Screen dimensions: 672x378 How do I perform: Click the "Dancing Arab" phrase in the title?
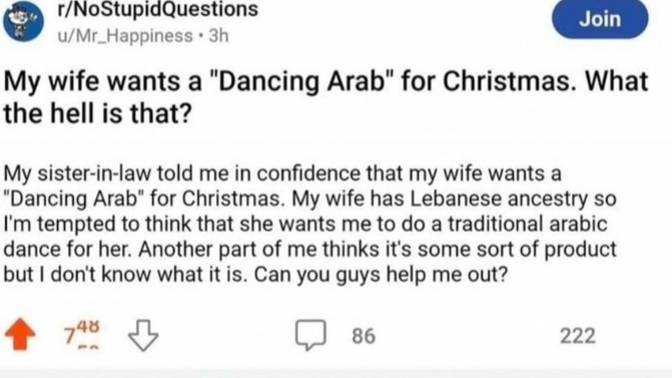[x=302, y=81]
